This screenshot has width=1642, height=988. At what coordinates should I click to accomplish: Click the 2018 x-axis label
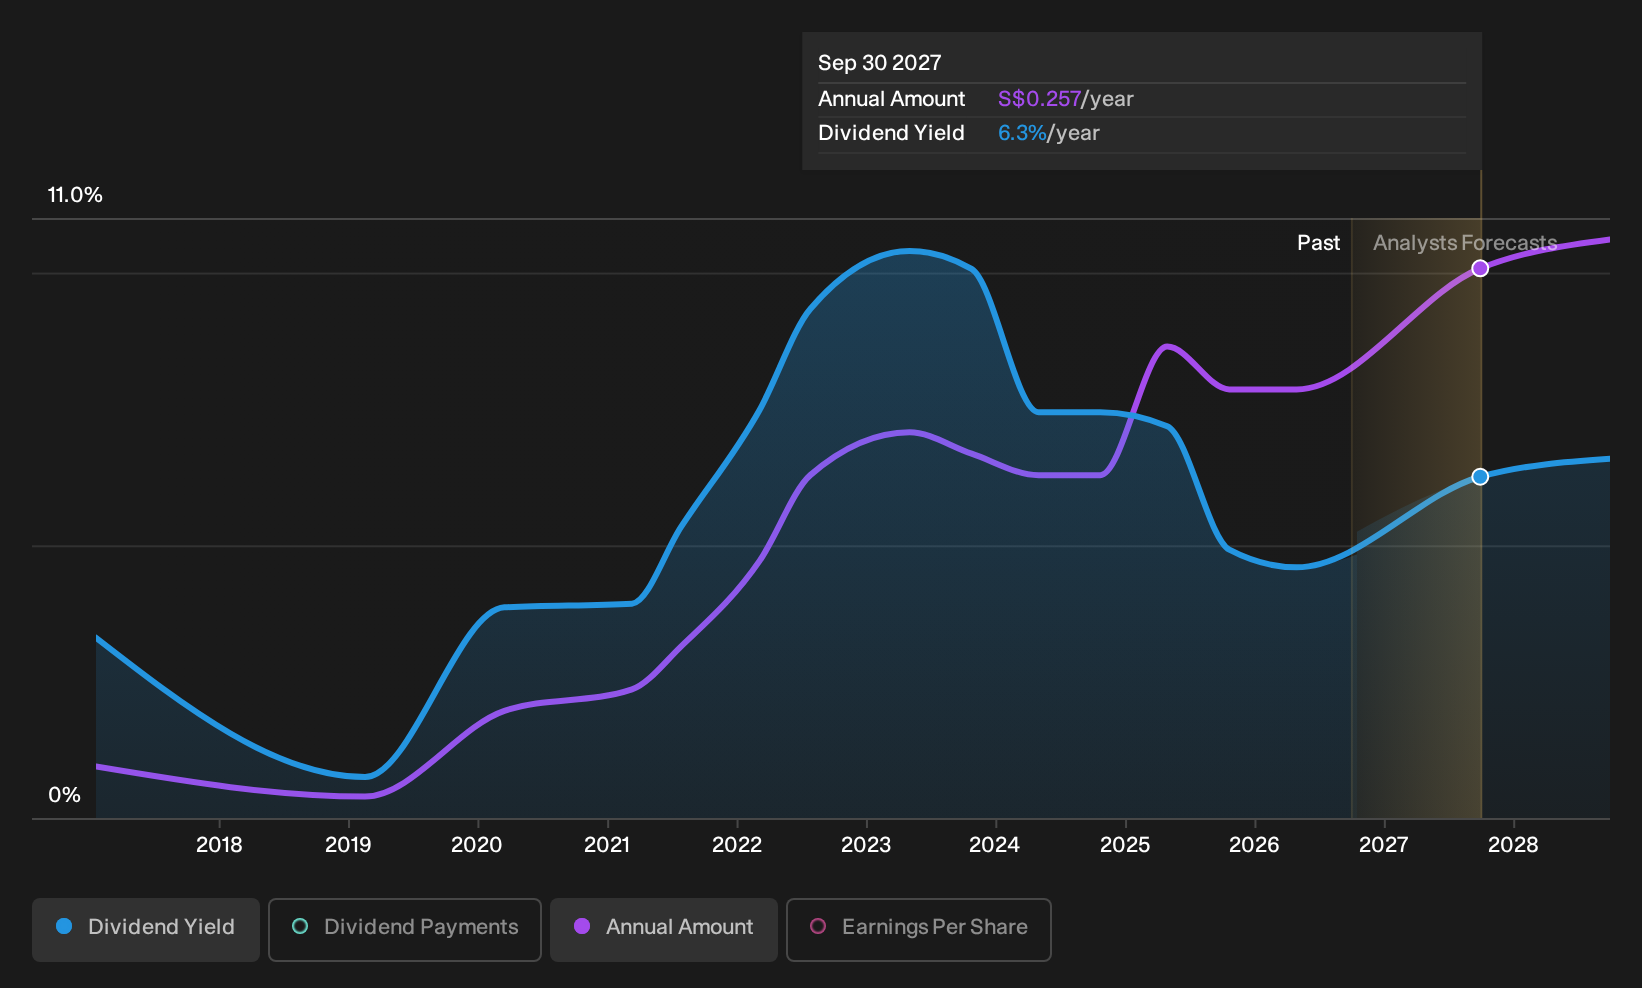(x=219, y=845)
